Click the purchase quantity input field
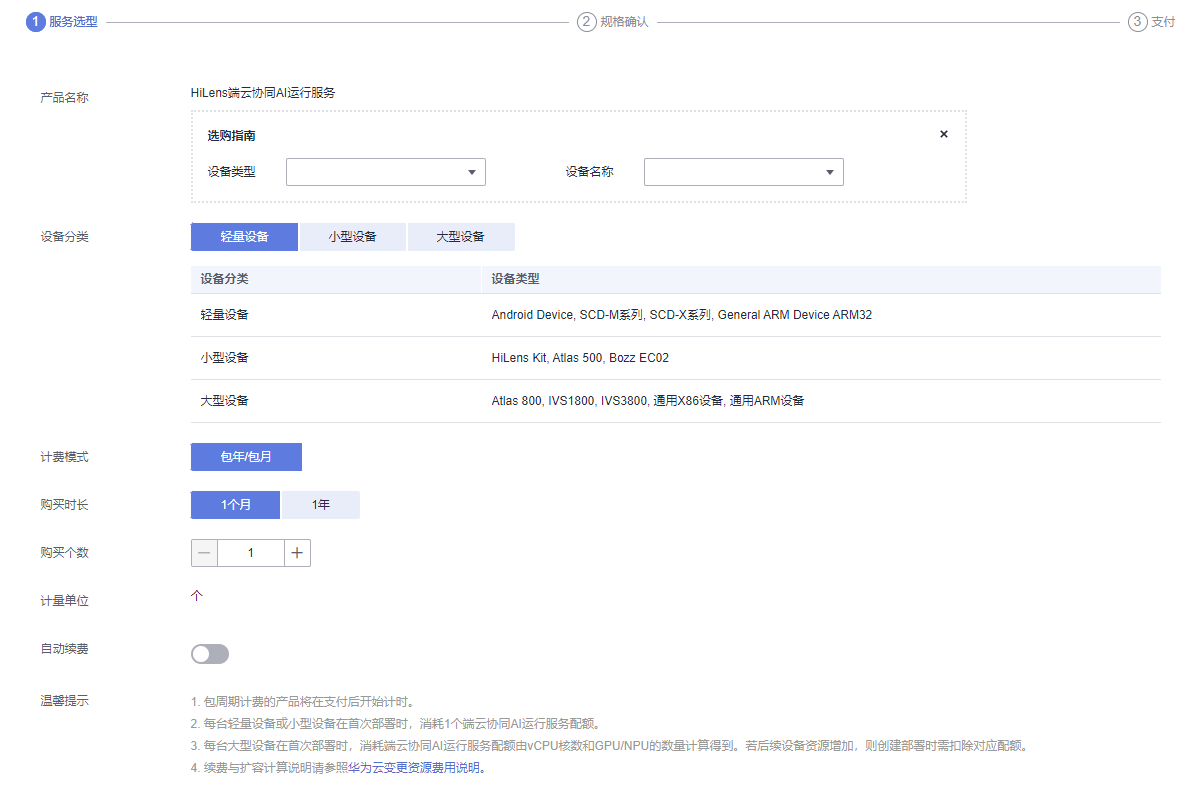The height and width of the screenshot is (801, 1197). 250,553
